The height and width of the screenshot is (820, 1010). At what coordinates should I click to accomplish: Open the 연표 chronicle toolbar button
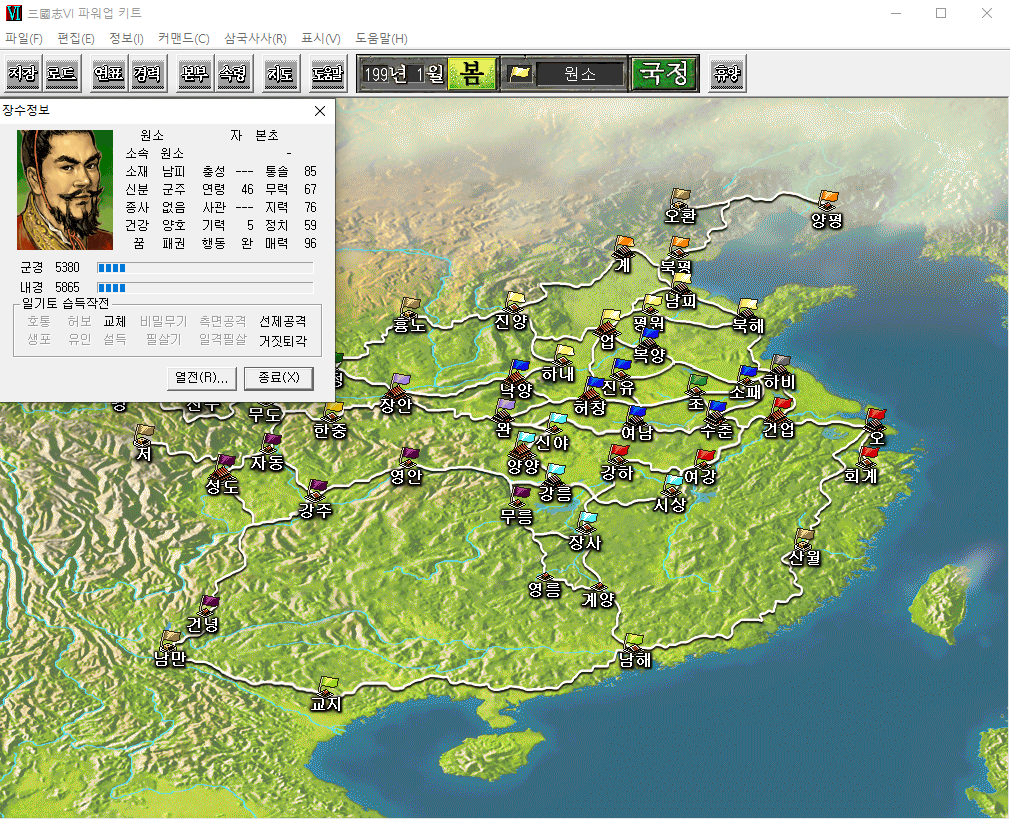click(x=108, y=73)
